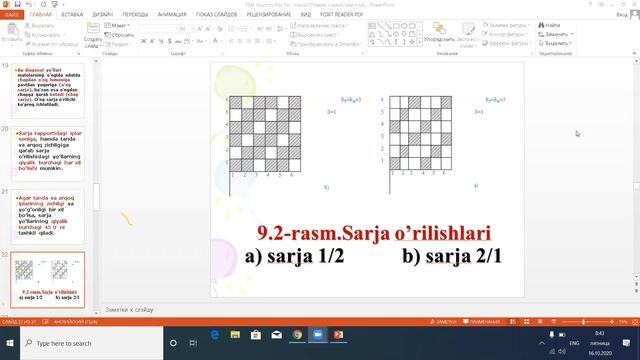Toggle Italic (К) formatting
The image size is (640, 360).
[x=152, y=41]
